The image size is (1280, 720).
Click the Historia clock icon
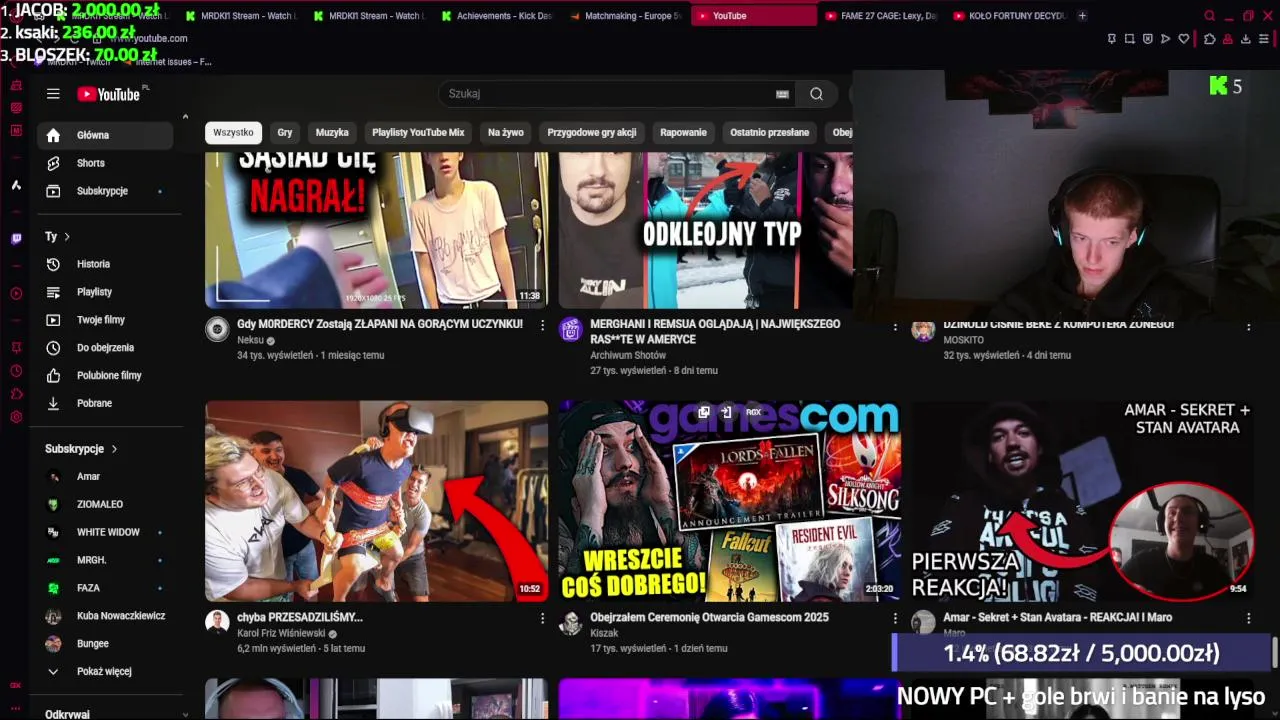[x=53, y=264]
